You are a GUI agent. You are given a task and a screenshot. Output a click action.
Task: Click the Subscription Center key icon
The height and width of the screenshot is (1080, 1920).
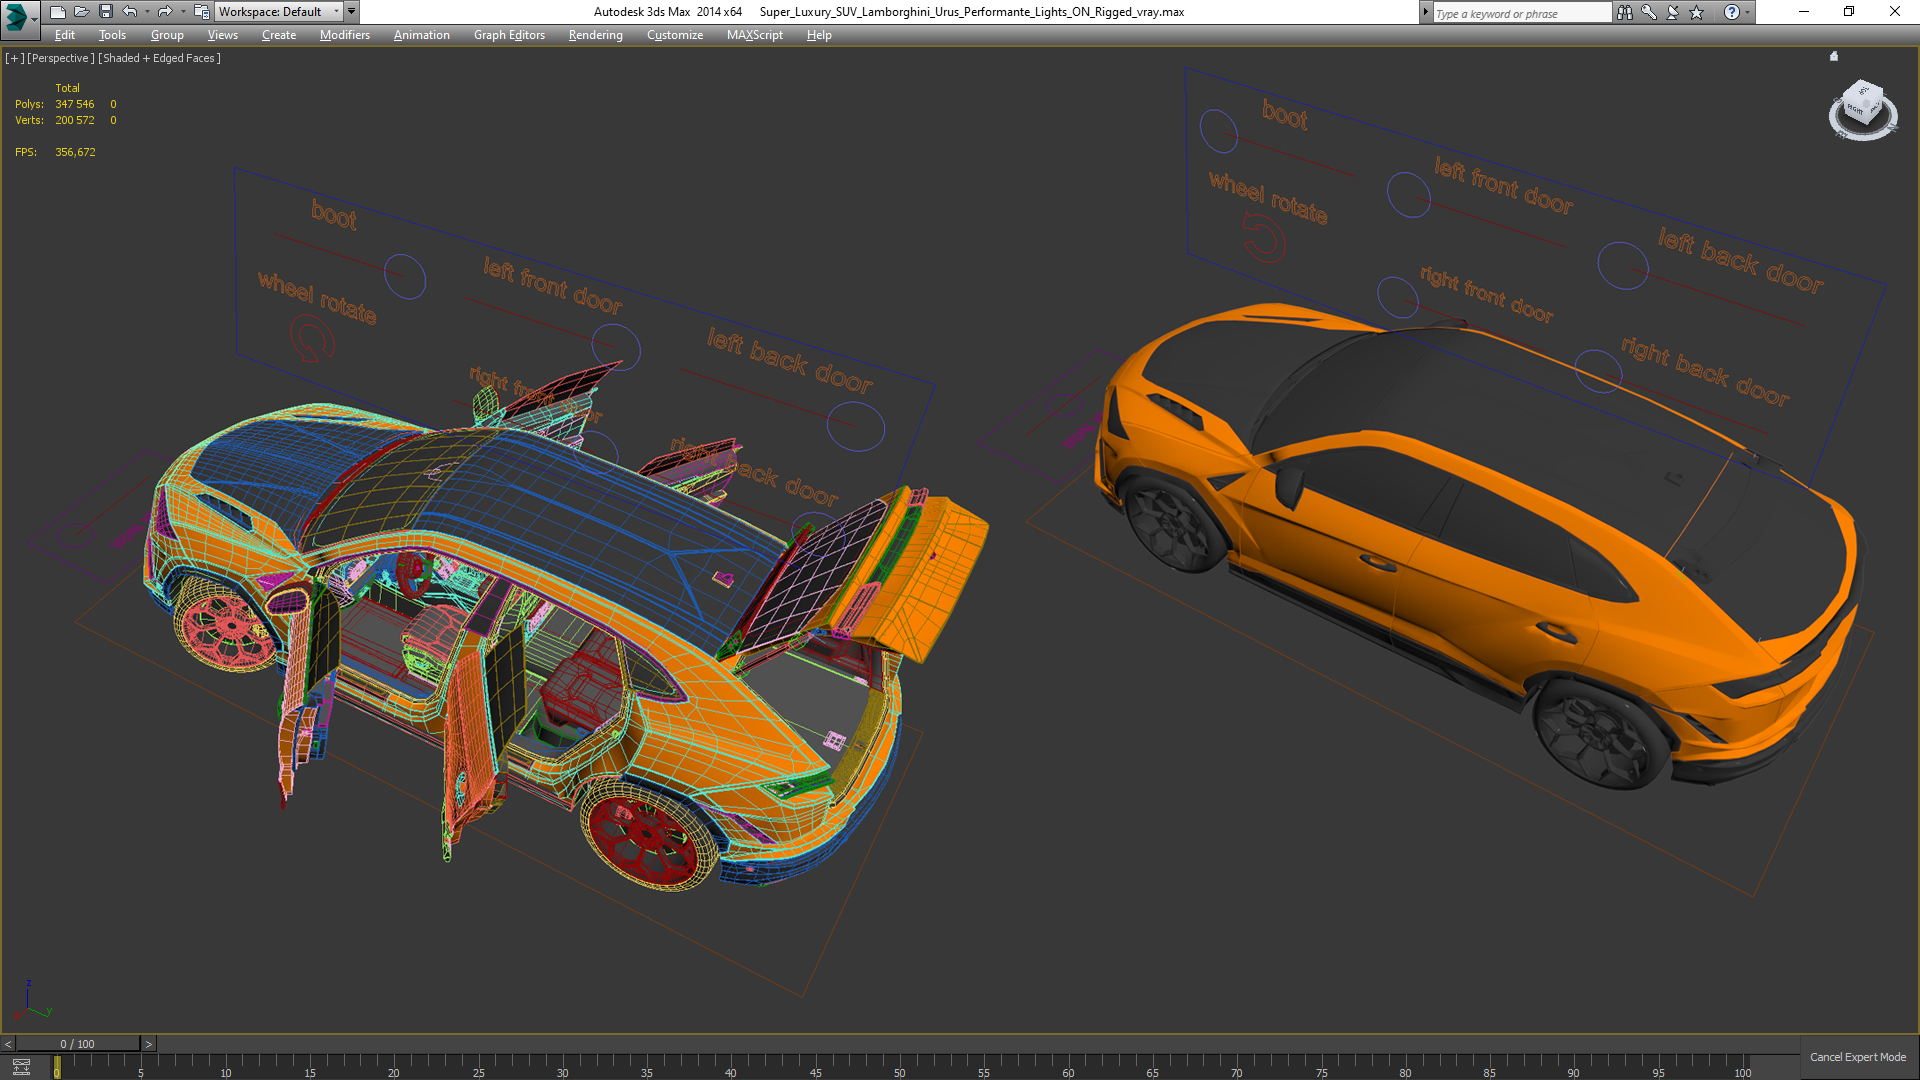(x=1649, y=12)
